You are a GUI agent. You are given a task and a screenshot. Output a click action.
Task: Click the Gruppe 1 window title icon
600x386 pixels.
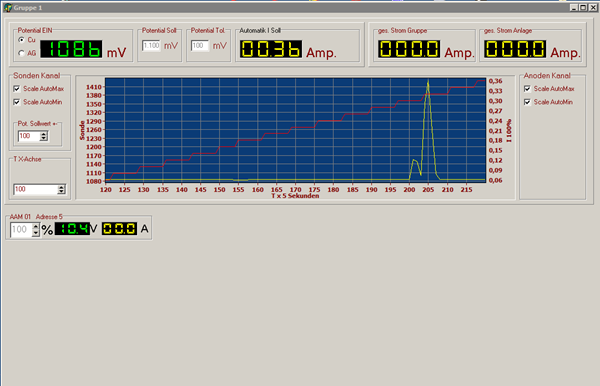8,8
